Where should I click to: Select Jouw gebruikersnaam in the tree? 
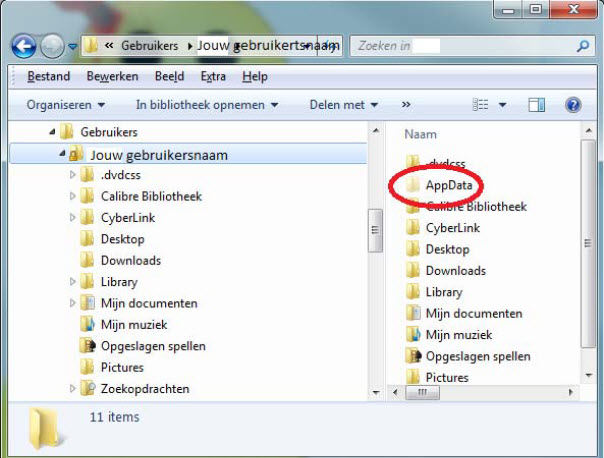(x=159, y=155)
